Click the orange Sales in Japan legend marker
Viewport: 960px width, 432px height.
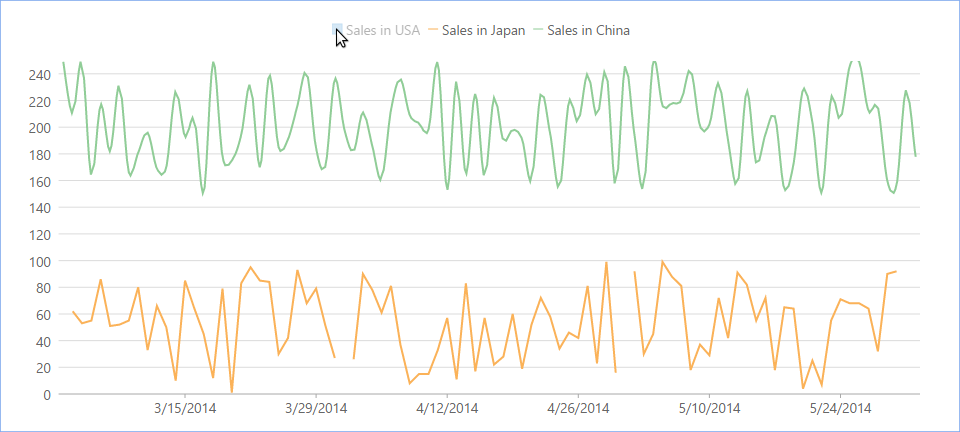click(x=432, y=30)
